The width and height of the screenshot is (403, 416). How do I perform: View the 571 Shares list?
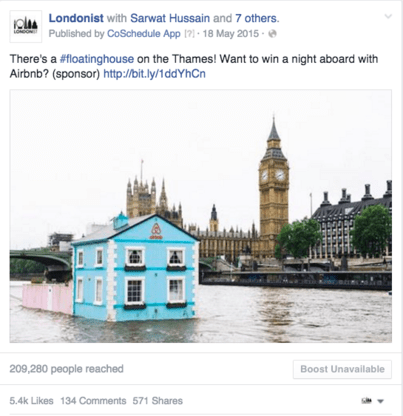click(158, 401)
